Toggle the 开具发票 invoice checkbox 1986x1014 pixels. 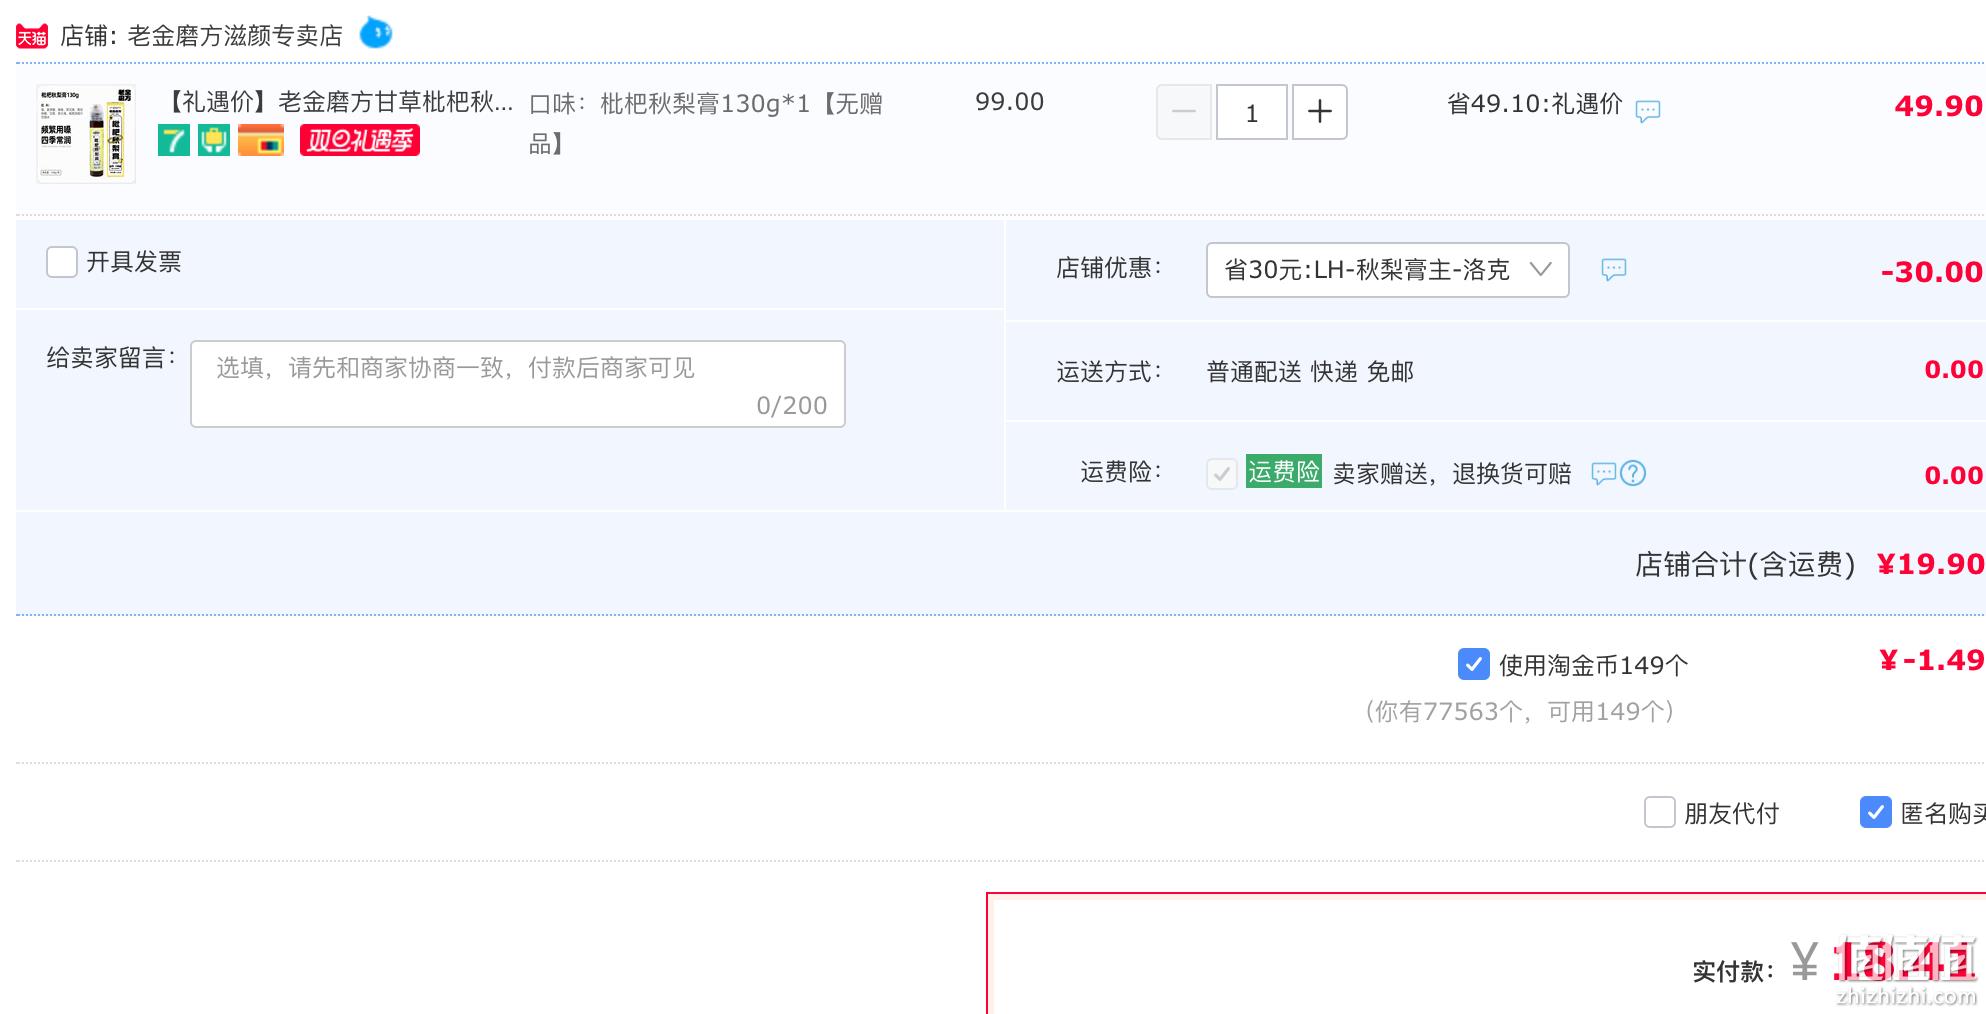[62, 262]
